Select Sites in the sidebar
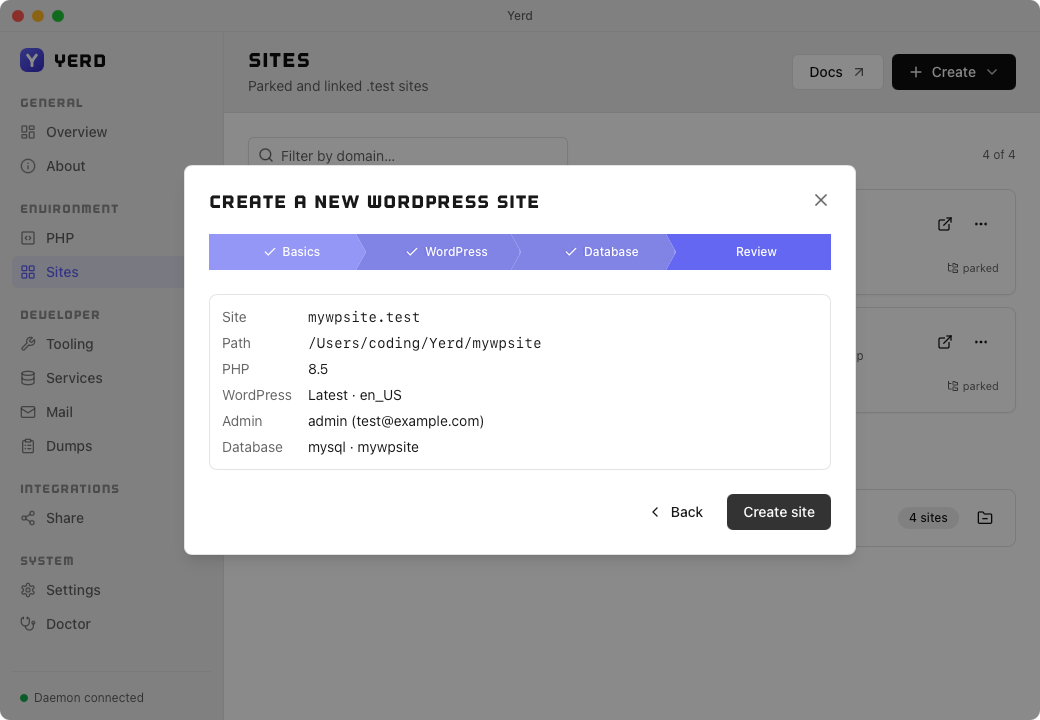The width and height of the screenshot is (1040, 720). (x=98, y=272)
